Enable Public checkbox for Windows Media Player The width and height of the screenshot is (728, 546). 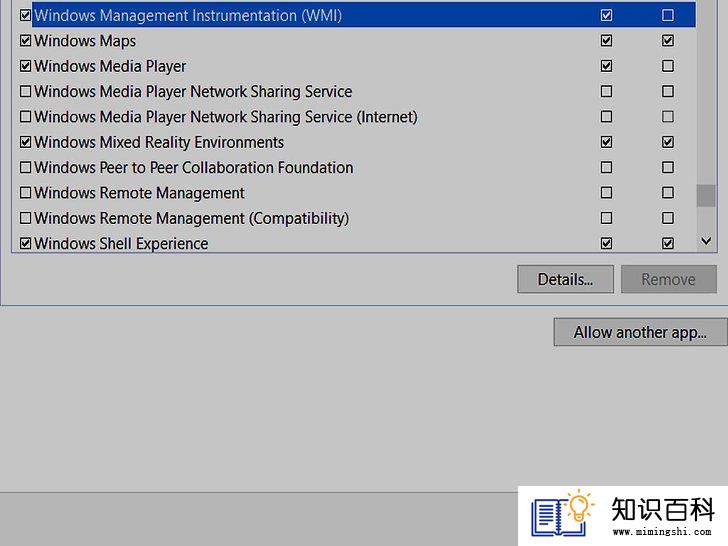click(668, 66)
